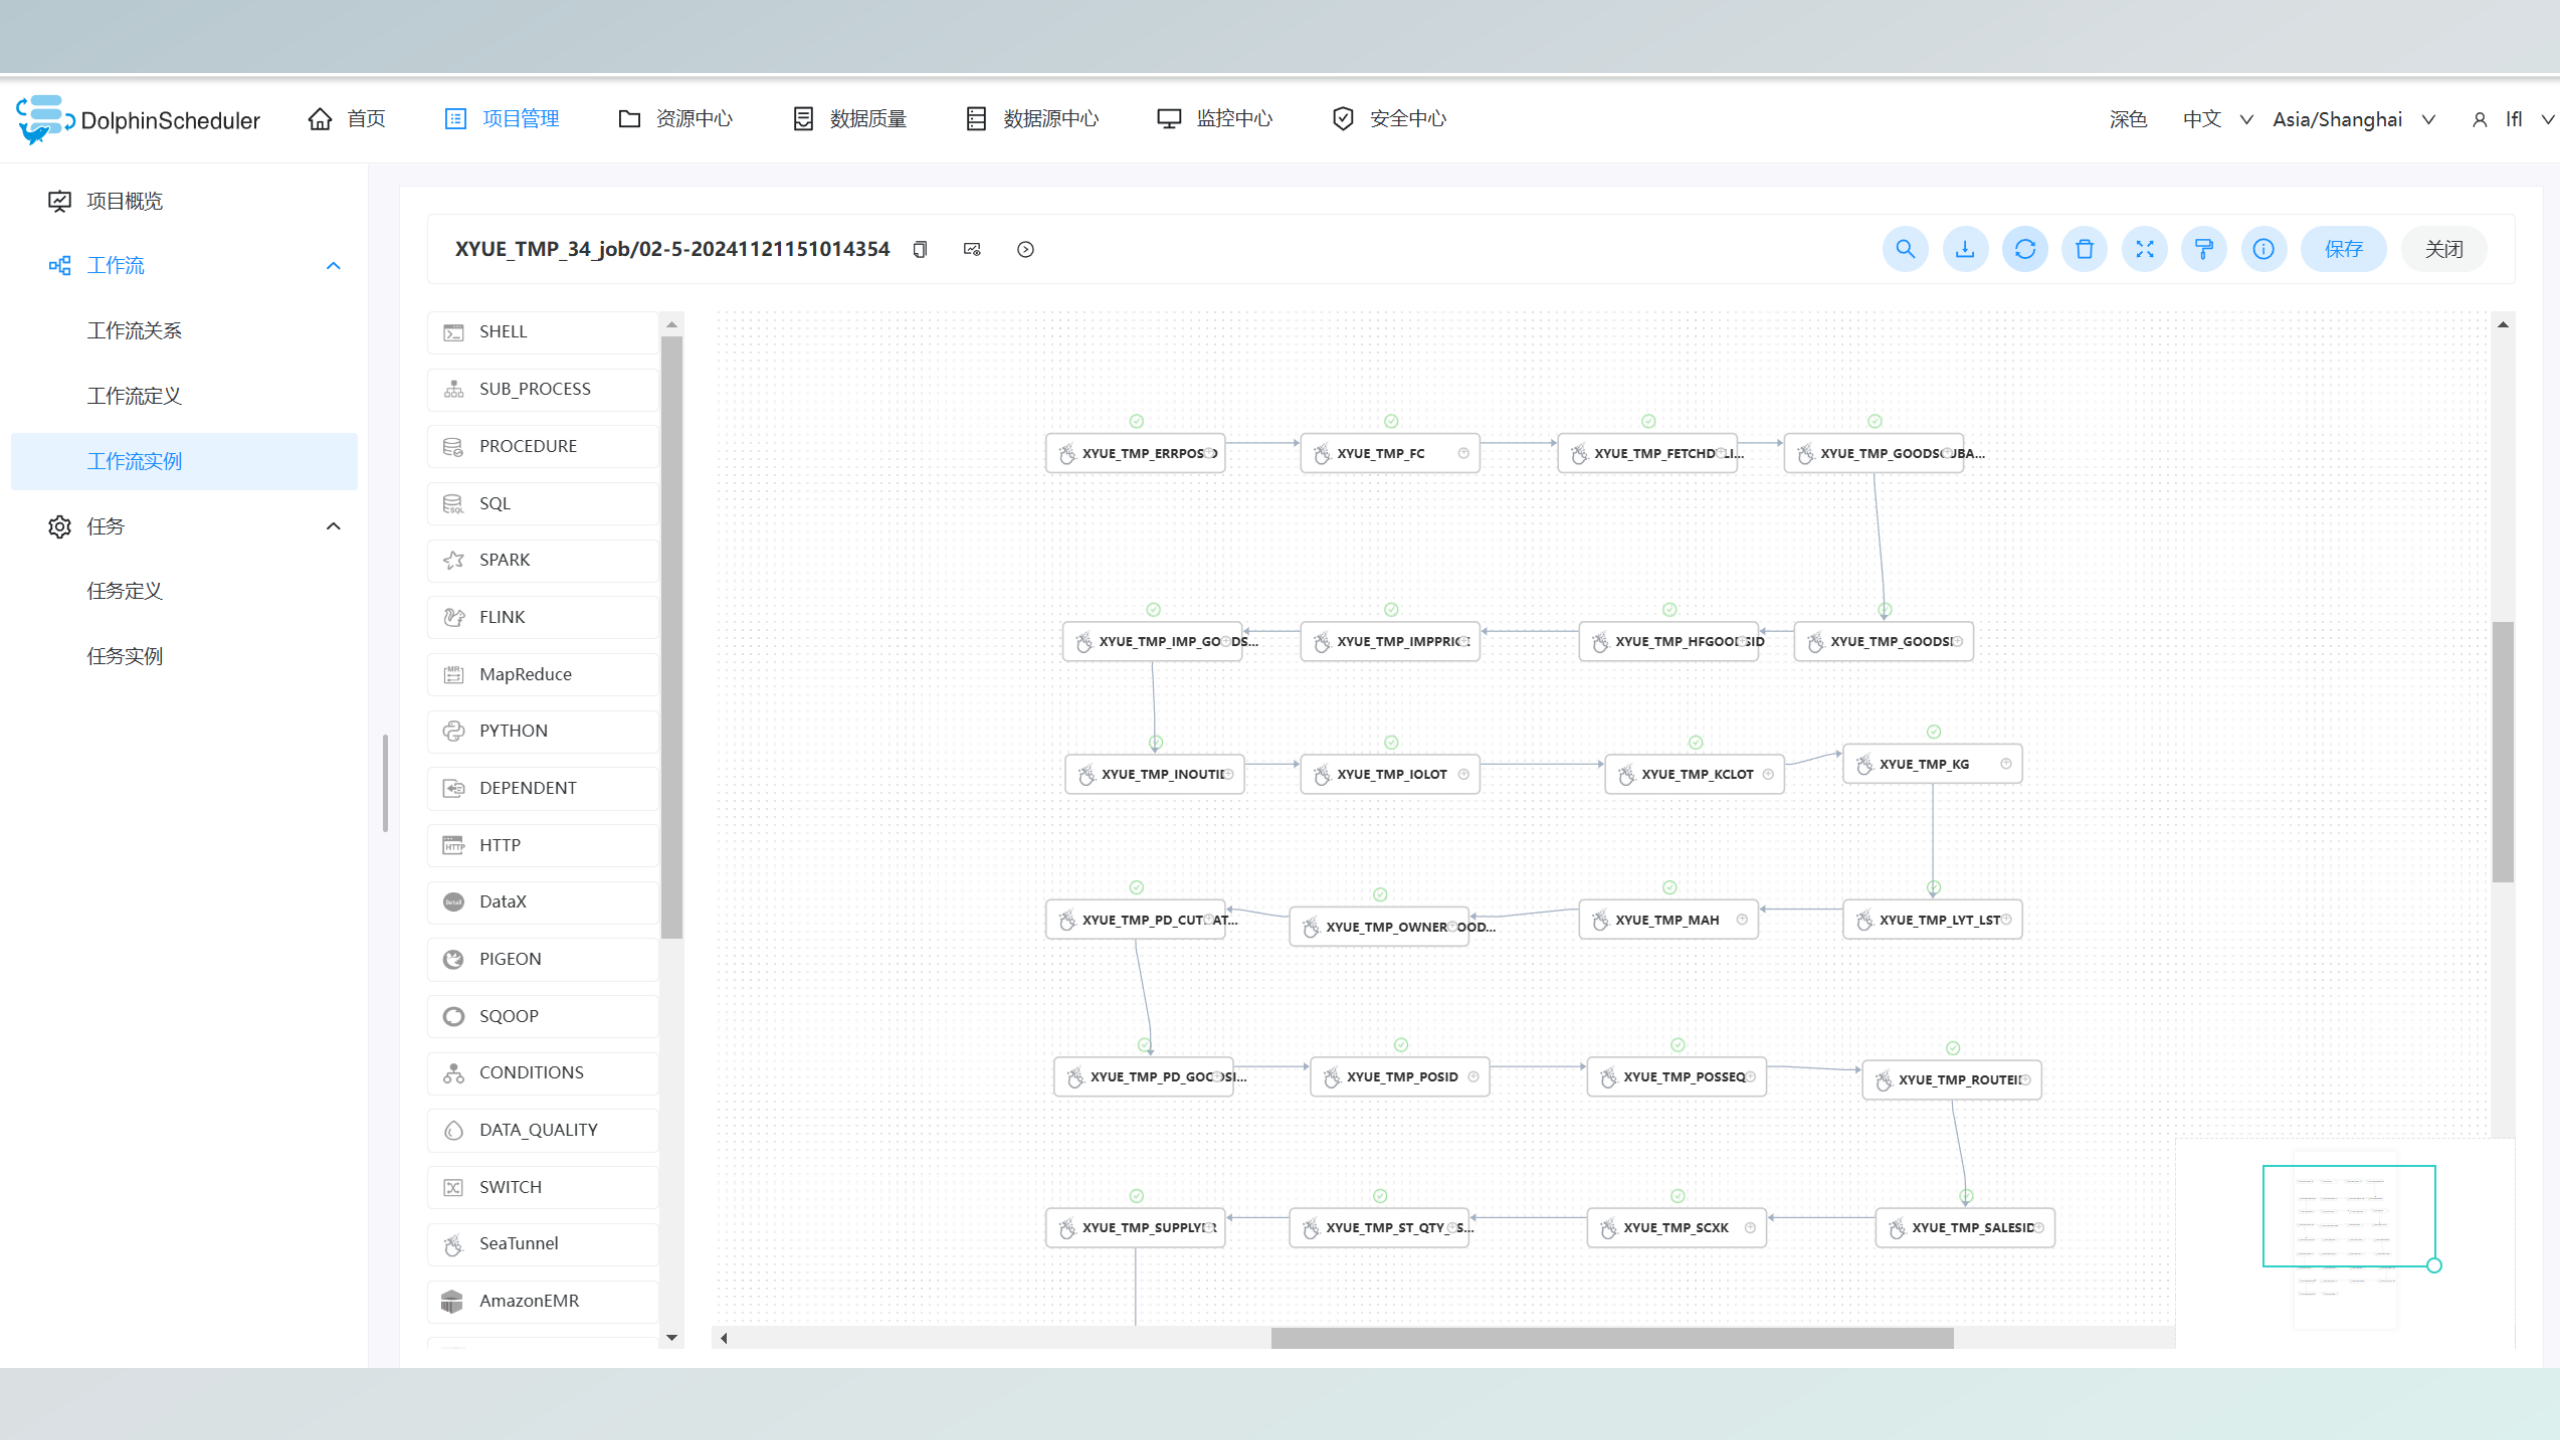The height and width of the screenshot is (1440, 2560).
Task: Click the canvas horizontal scrollbar thumb
Action: pyautogui.click(x=1612, y=1338)
